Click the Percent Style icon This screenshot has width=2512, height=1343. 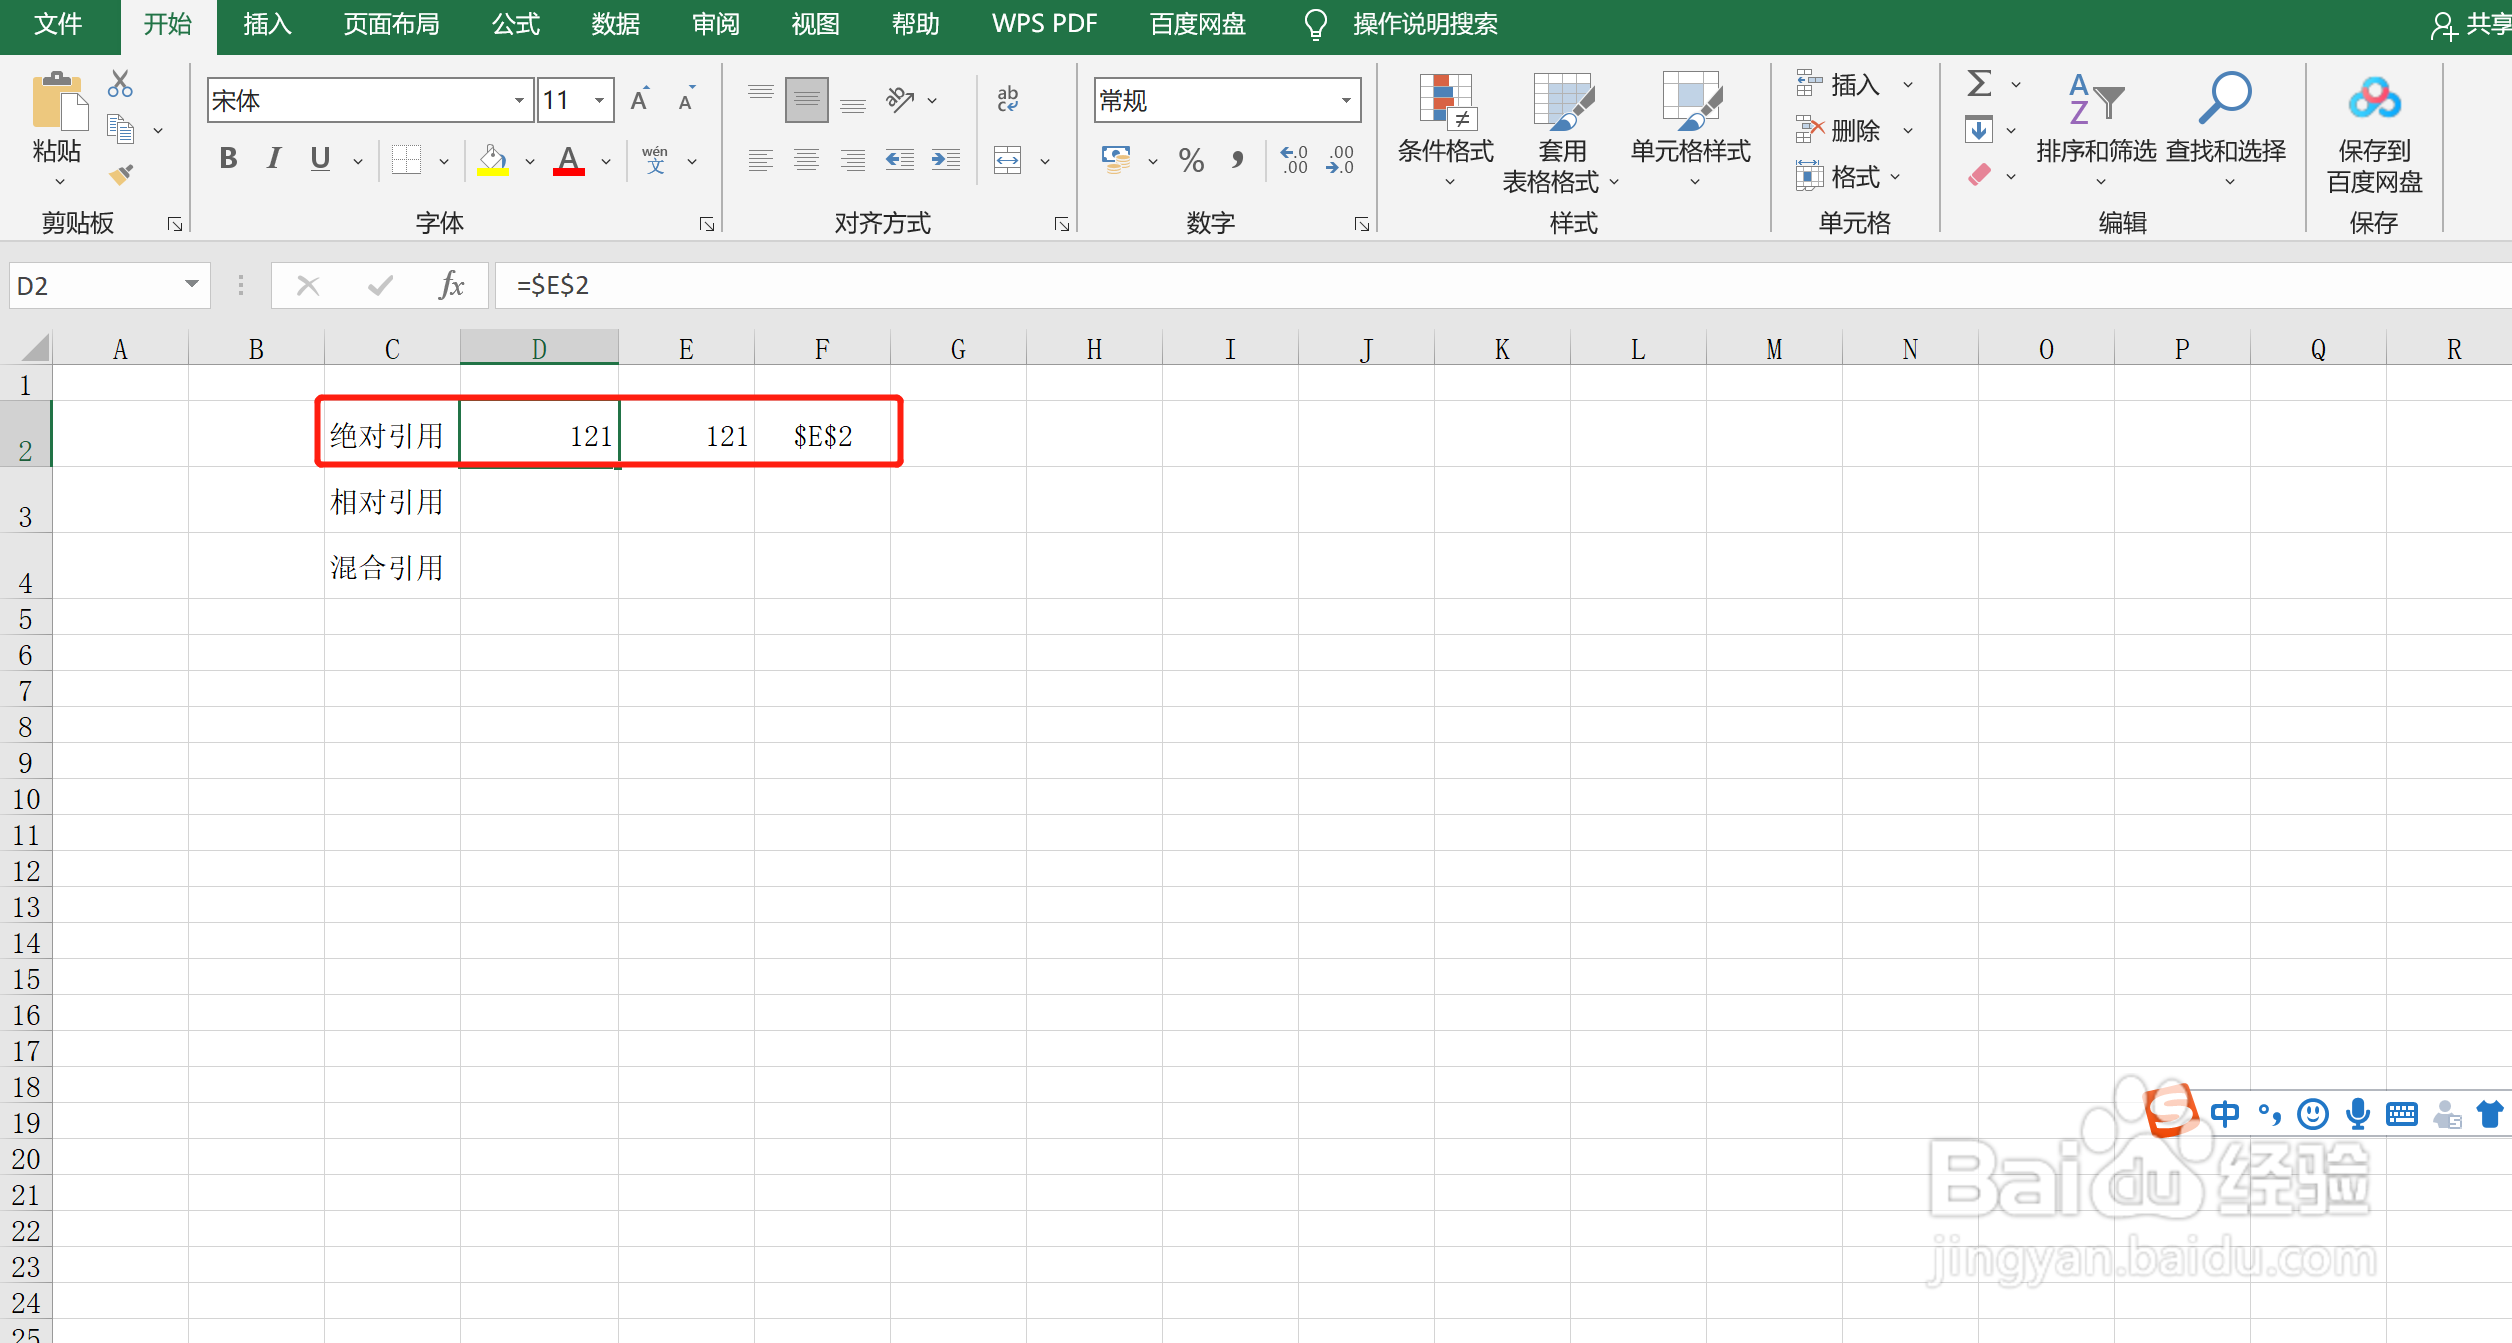1191,160
